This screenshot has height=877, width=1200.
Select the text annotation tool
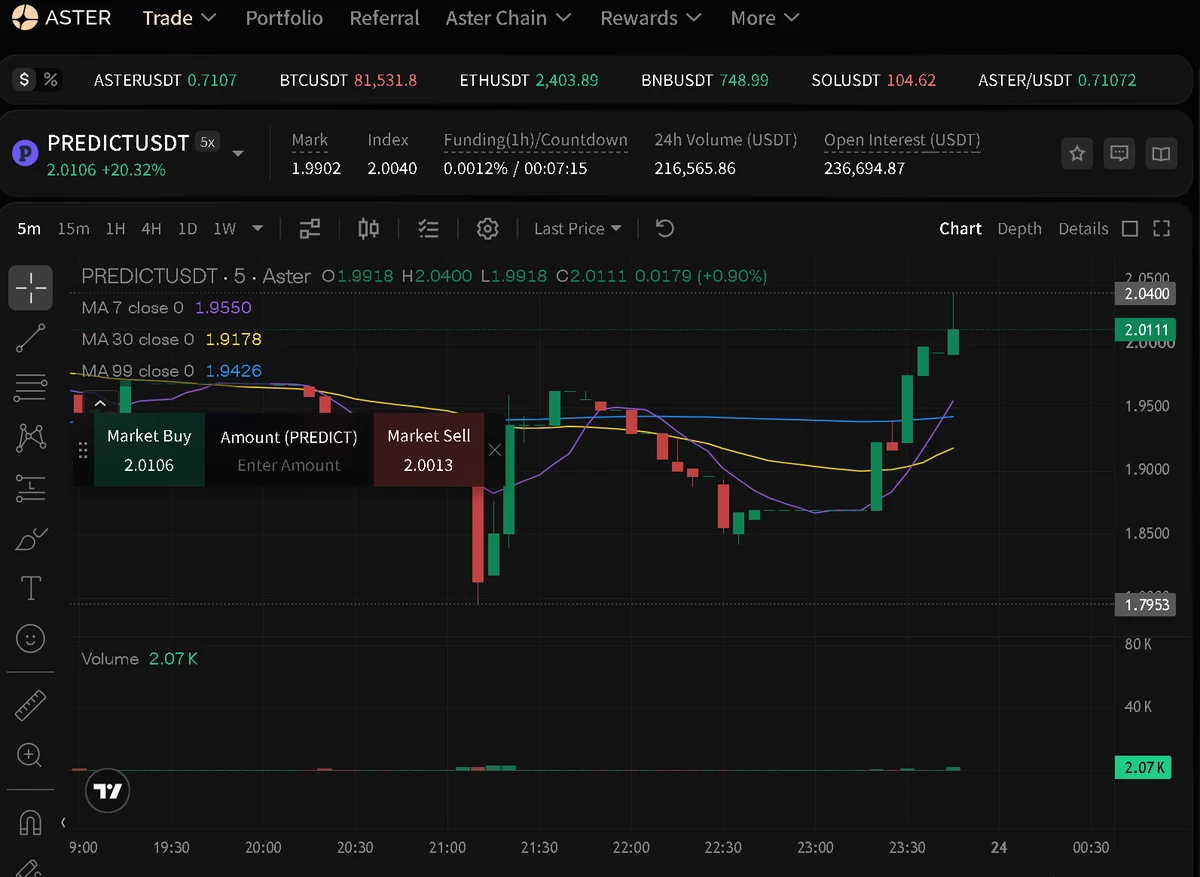coord(31,588)
